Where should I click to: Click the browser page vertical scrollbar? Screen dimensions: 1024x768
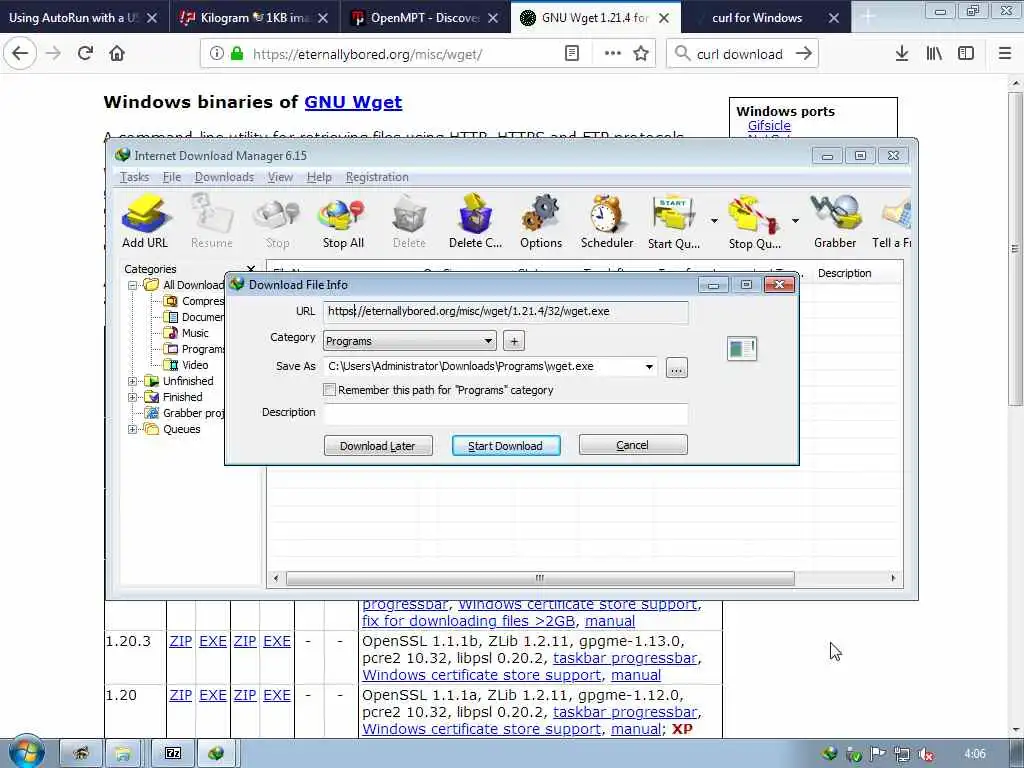coord(1016,248)
